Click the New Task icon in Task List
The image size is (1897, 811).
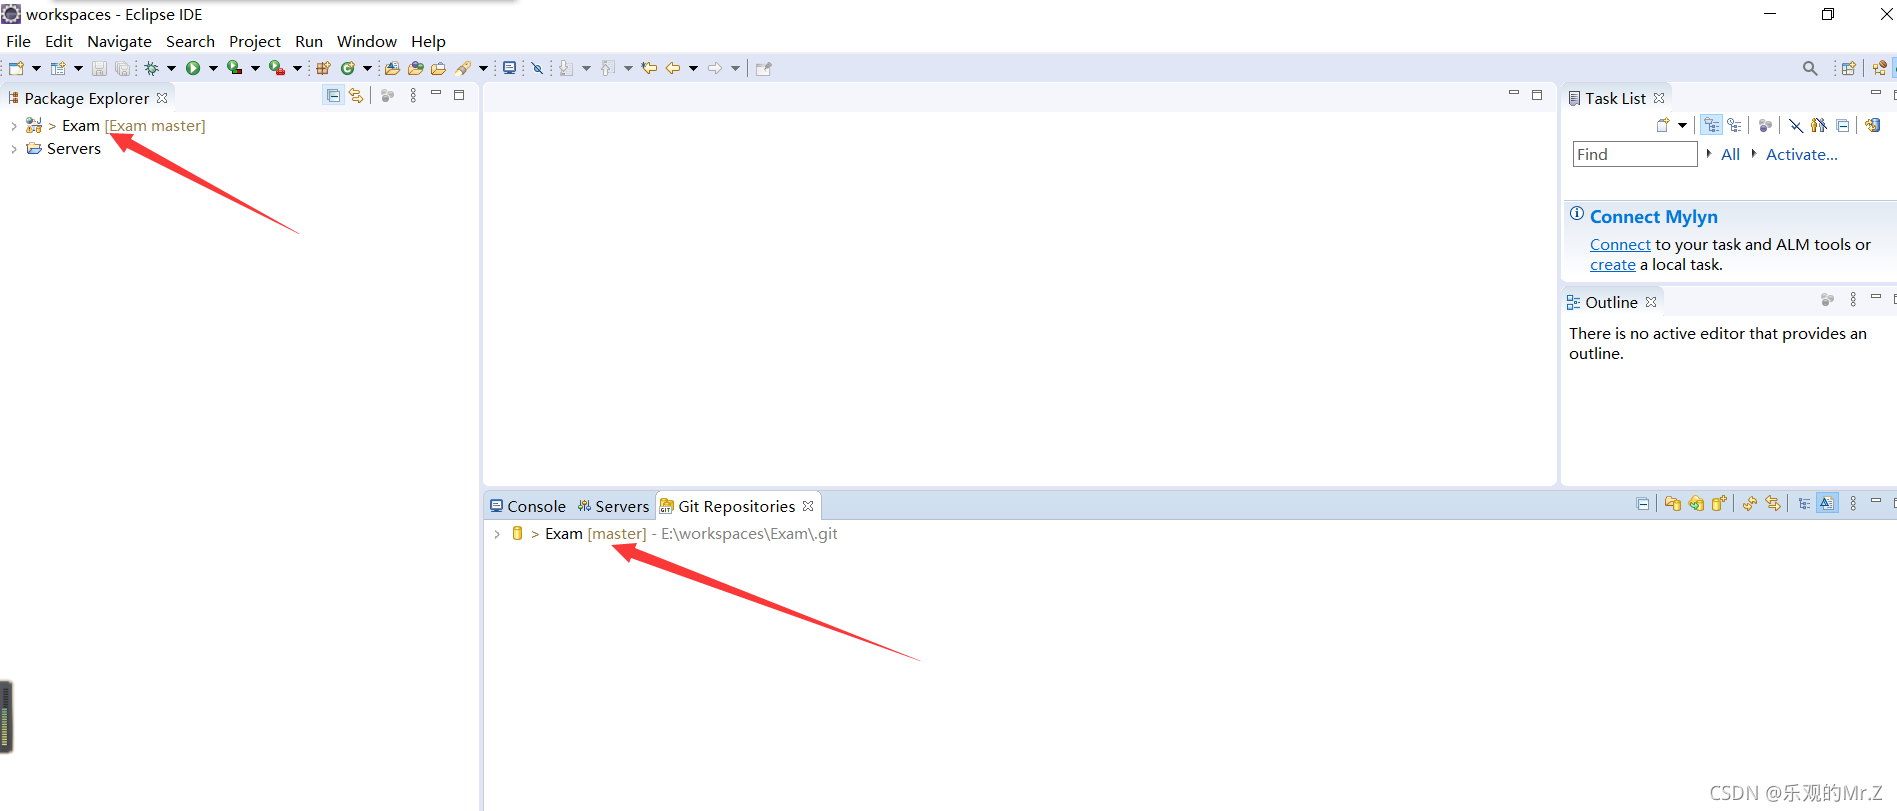point(1663,125)
